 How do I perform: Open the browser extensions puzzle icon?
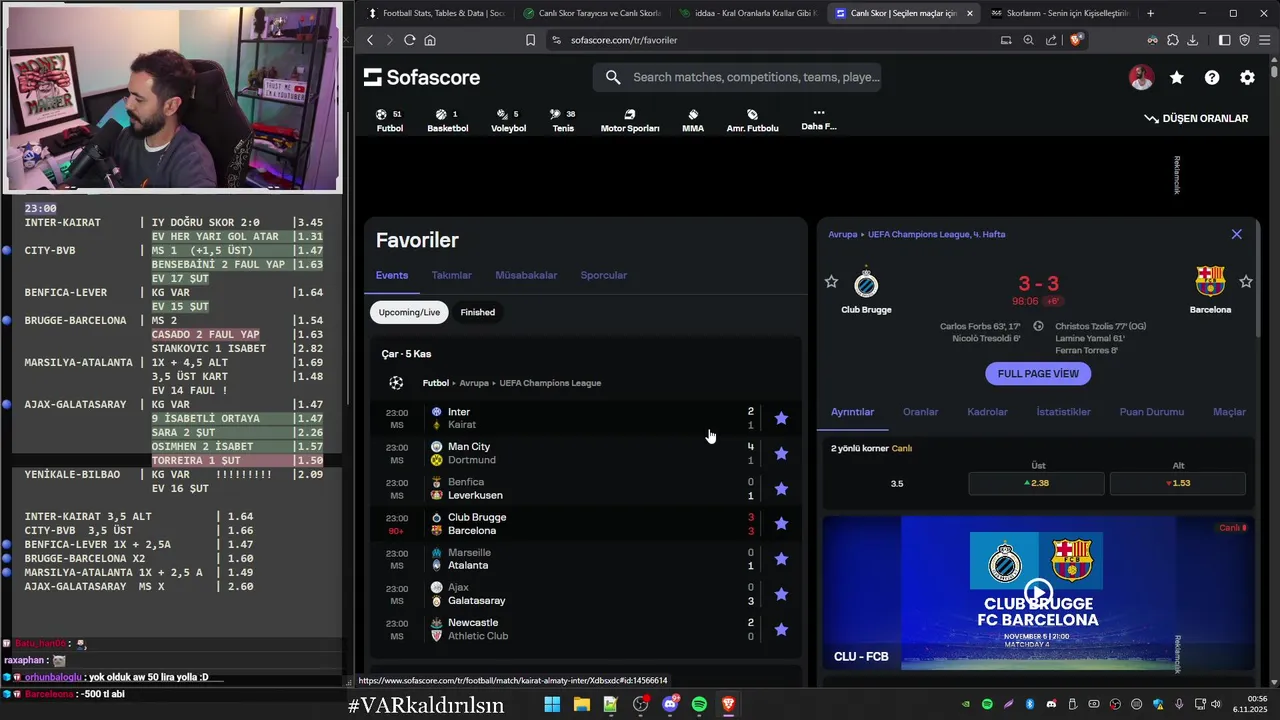click(1172, 40)
